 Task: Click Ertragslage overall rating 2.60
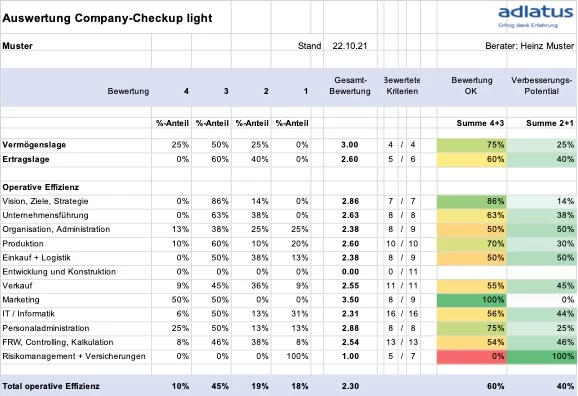click(x=350, y=159)
